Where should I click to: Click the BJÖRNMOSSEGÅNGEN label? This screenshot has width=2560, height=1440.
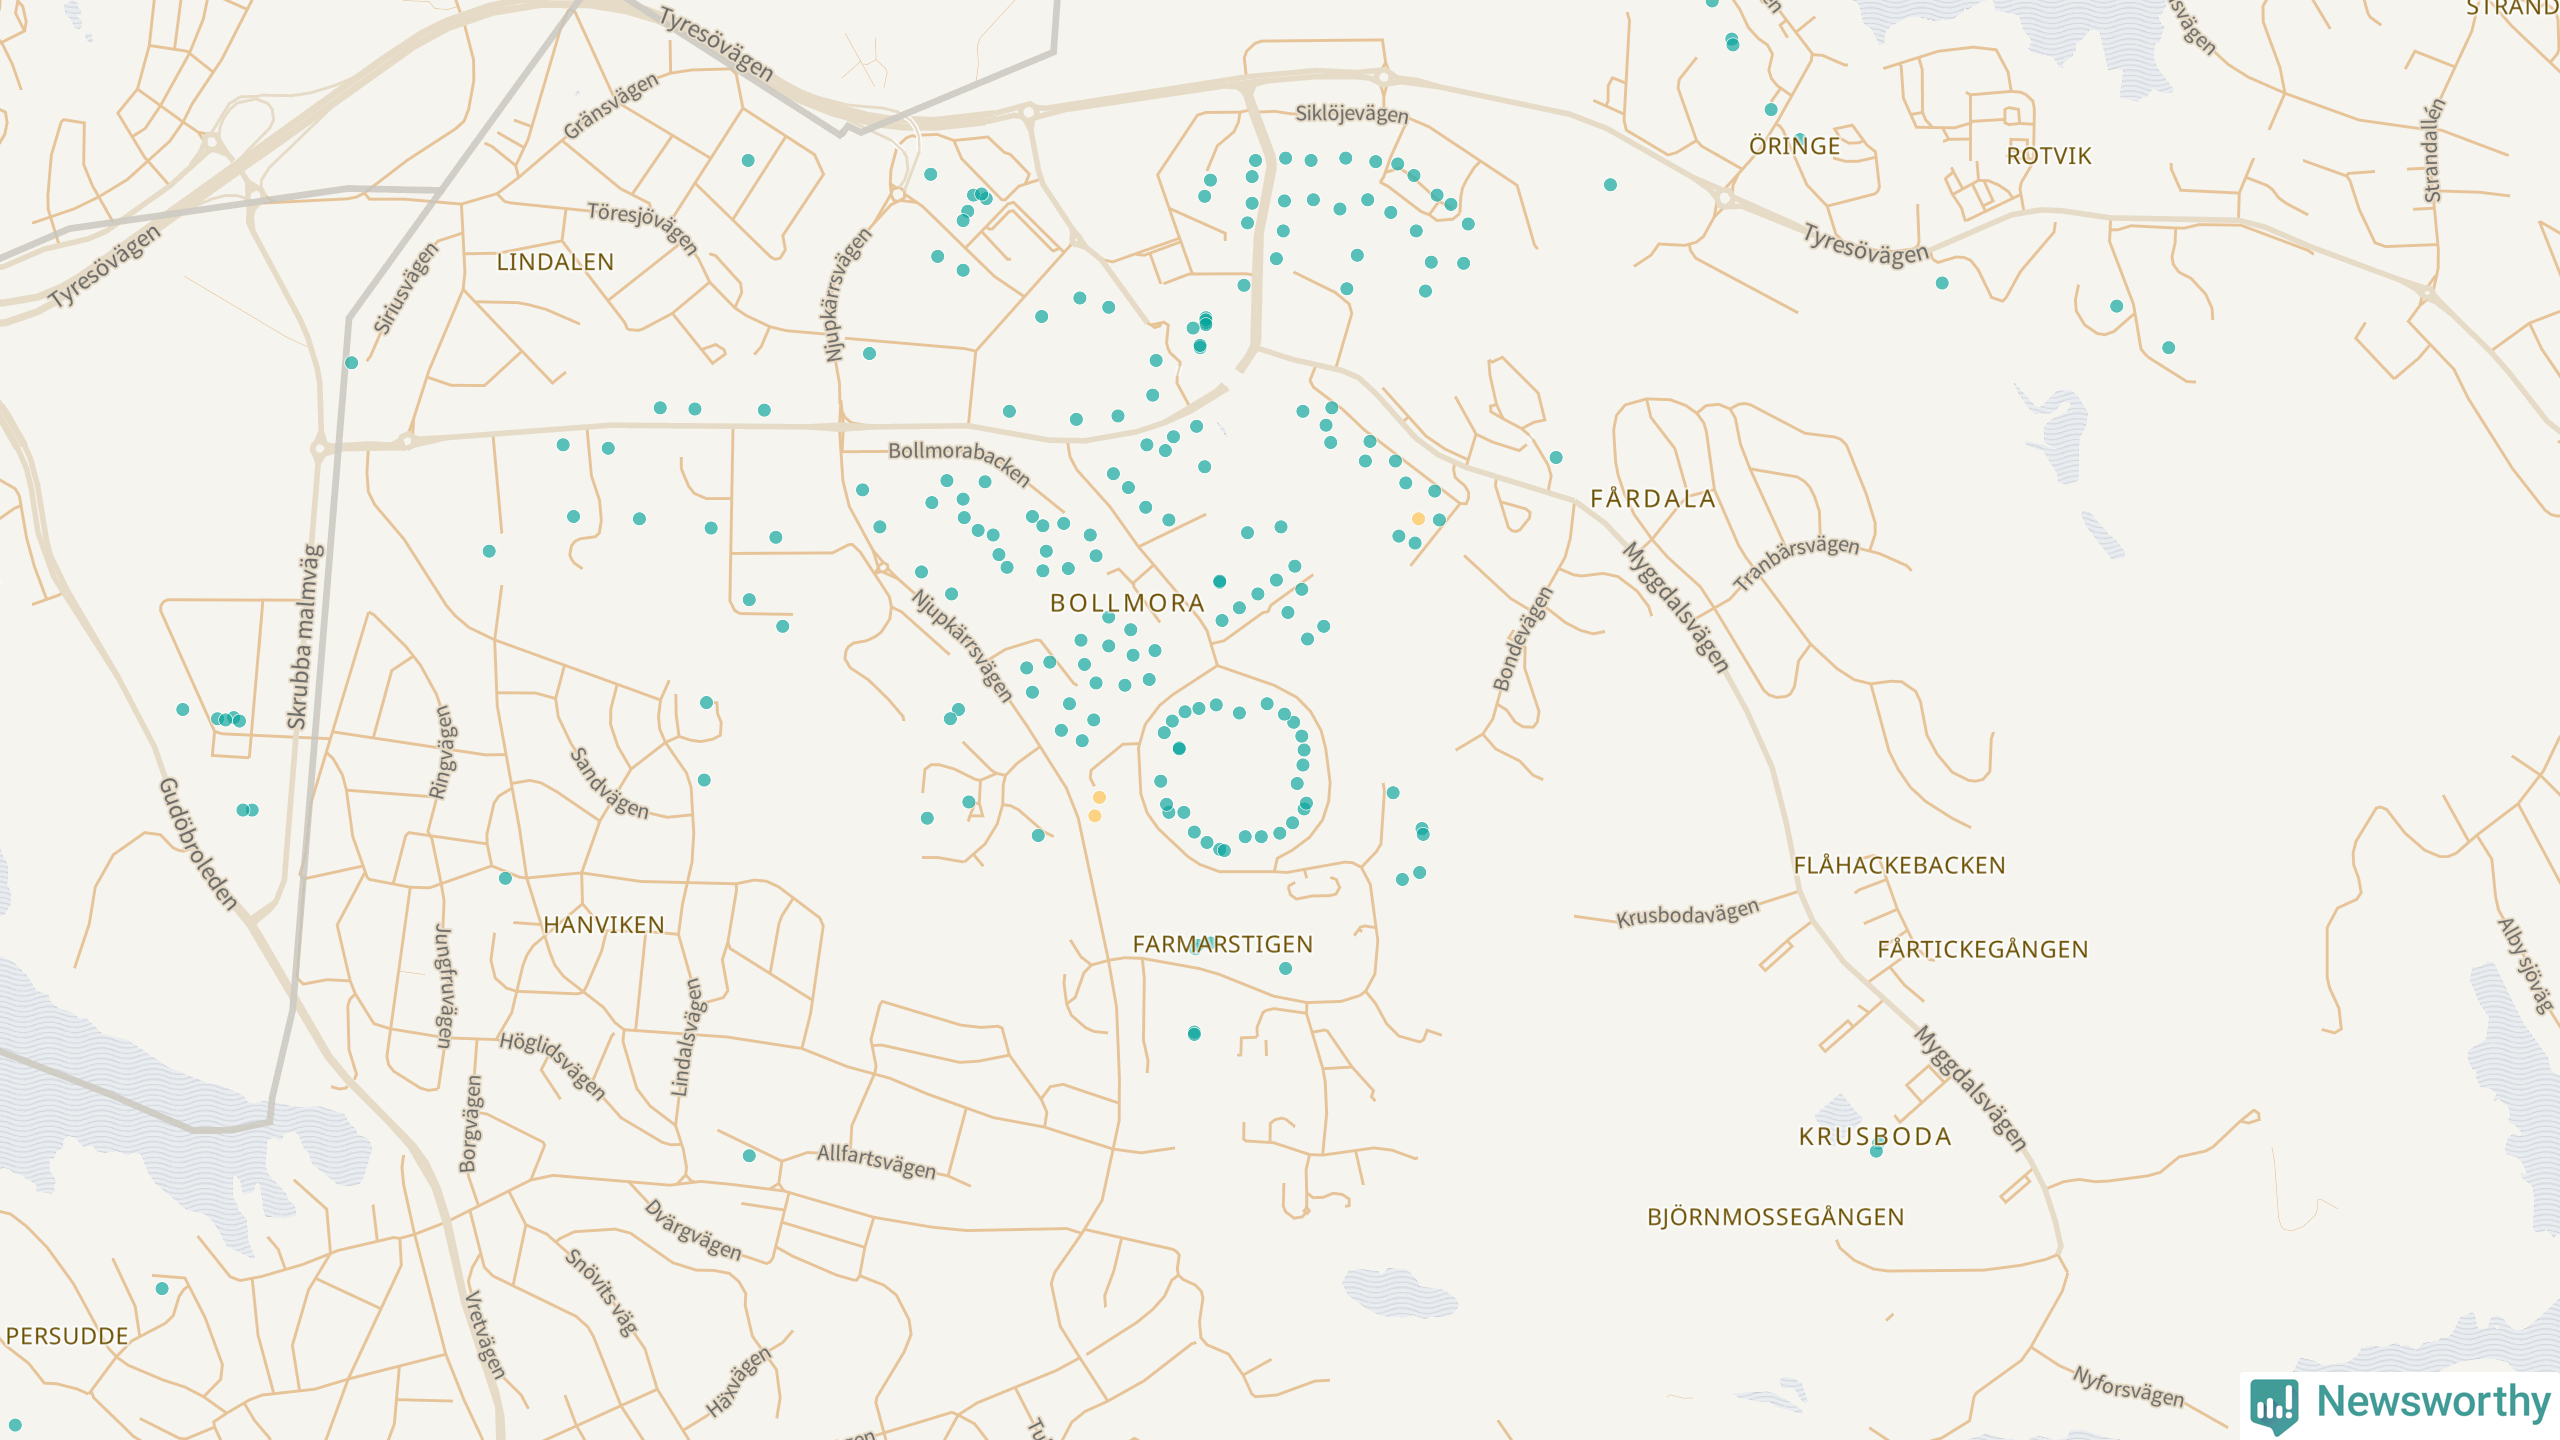[1775, 1217]
